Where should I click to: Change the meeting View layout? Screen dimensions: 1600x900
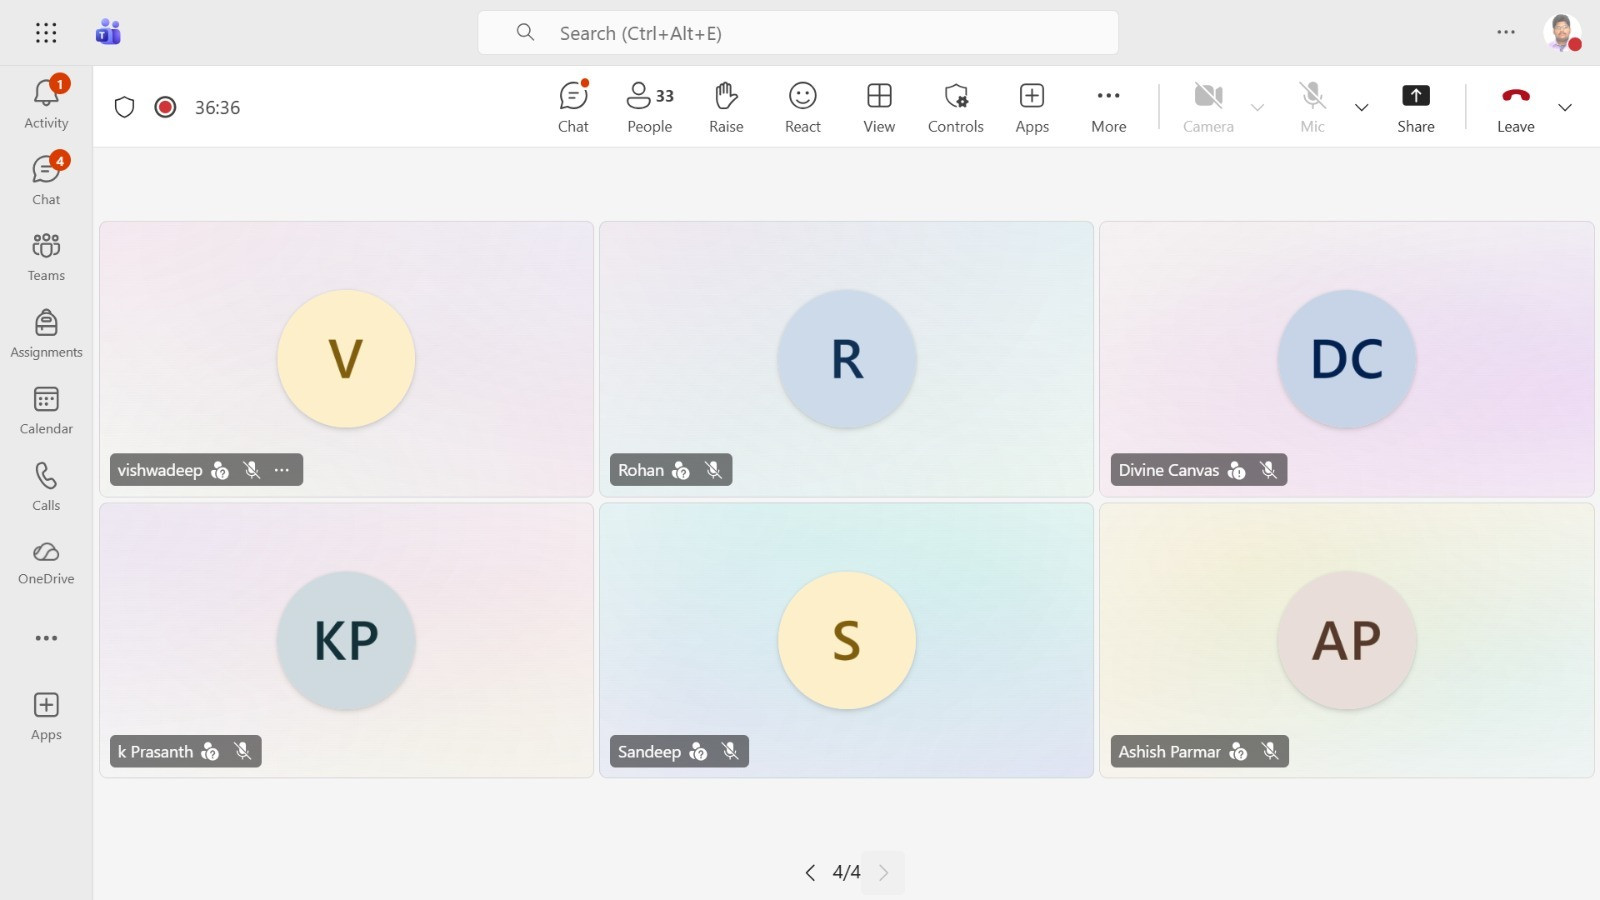(x=879, y=106)
